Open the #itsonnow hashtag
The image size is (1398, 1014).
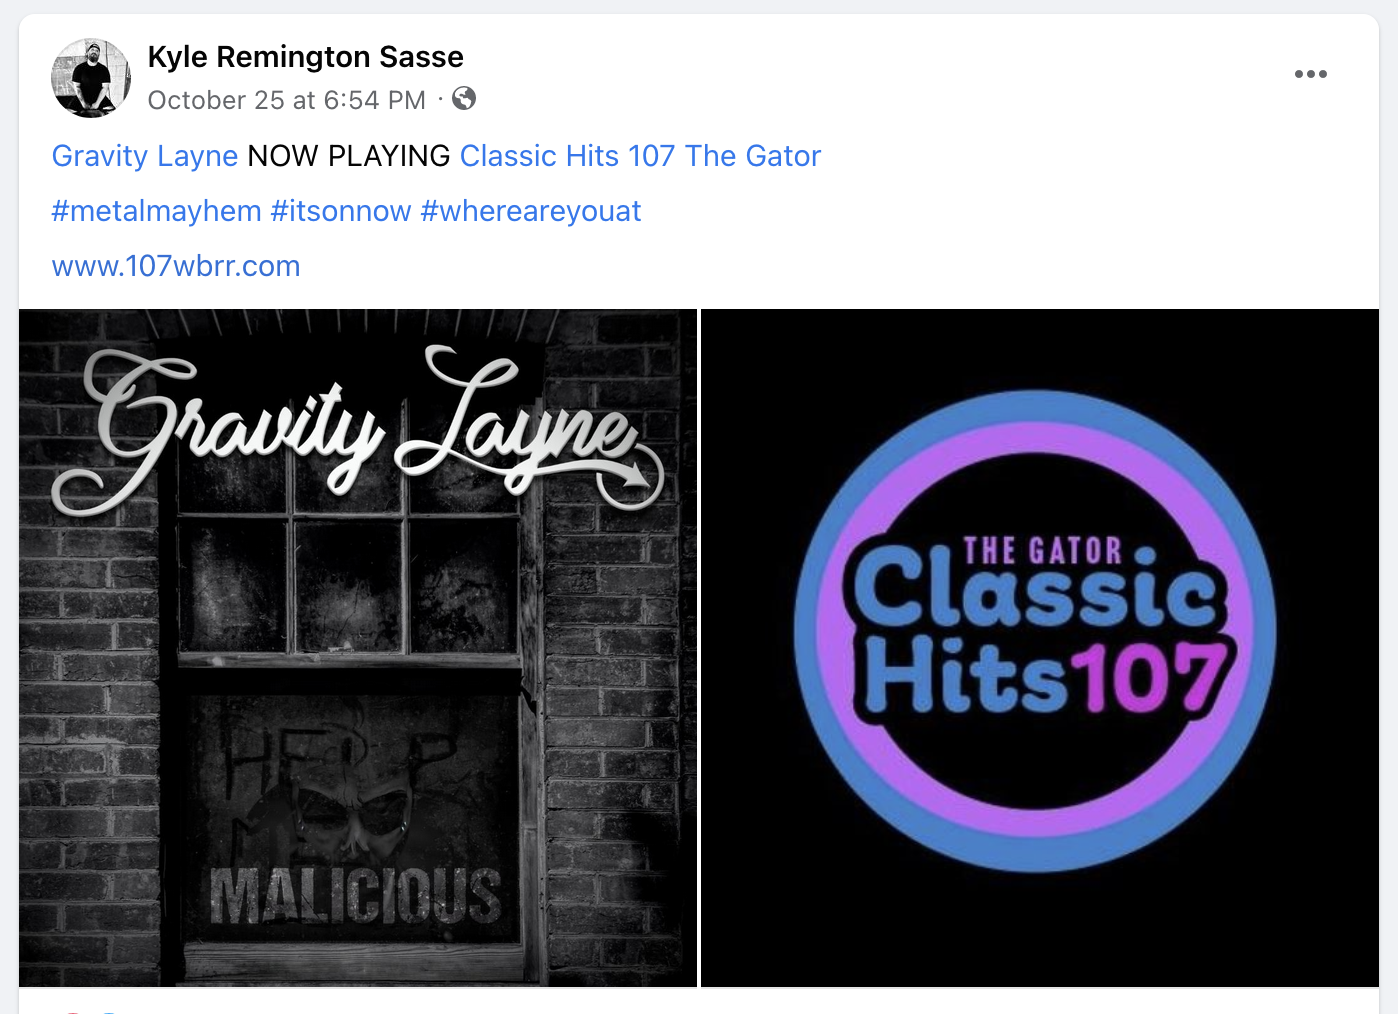341,211
